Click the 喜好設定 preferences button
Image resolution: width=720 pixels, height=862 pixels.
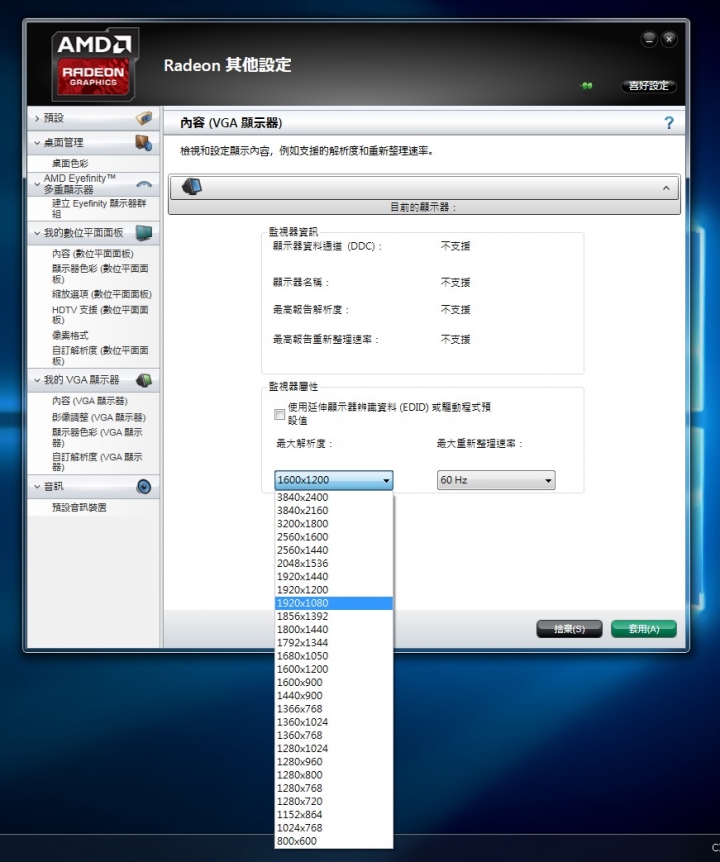click(x=649, y=86)
